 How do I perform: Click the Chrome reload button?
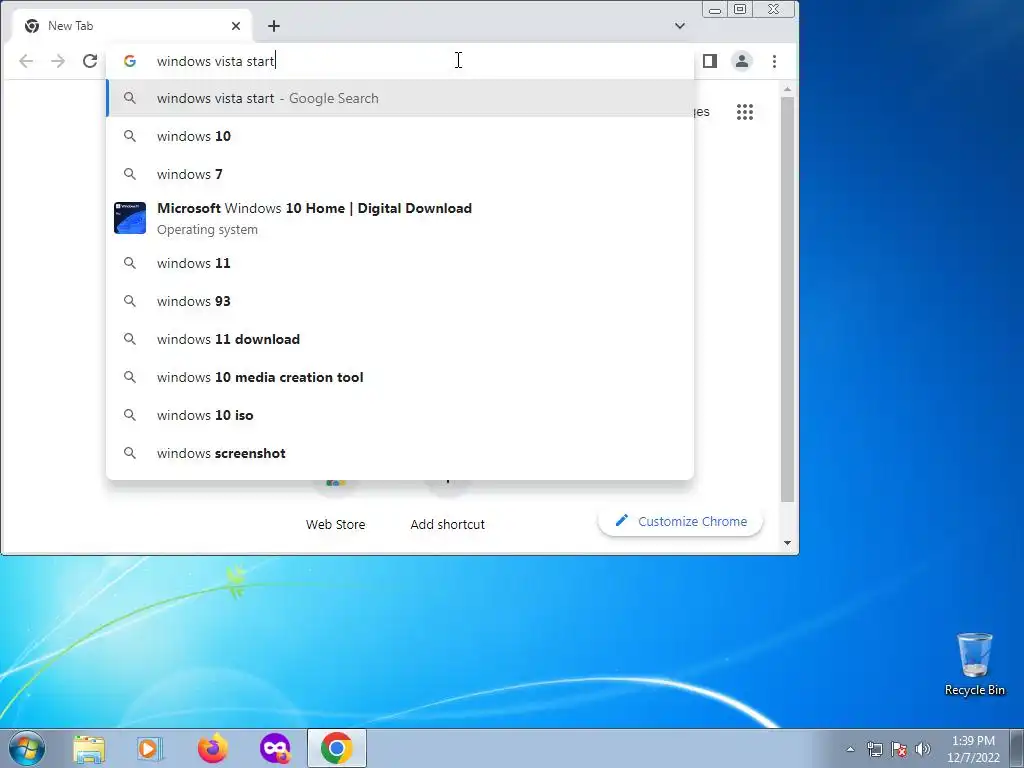coord(90,61)
